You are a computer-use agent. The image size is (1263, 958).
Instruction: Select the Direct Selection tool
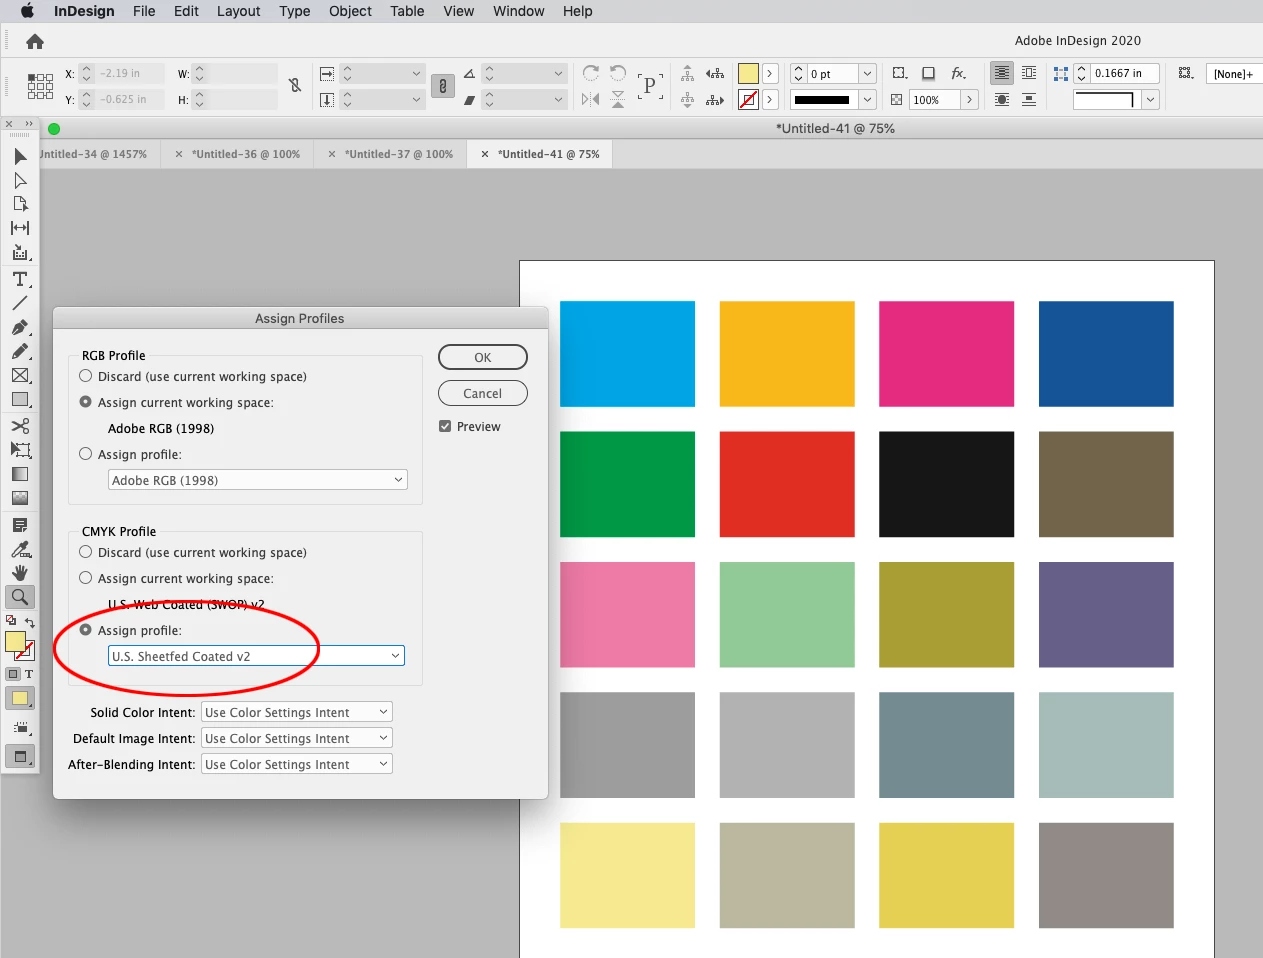[20, 180]
